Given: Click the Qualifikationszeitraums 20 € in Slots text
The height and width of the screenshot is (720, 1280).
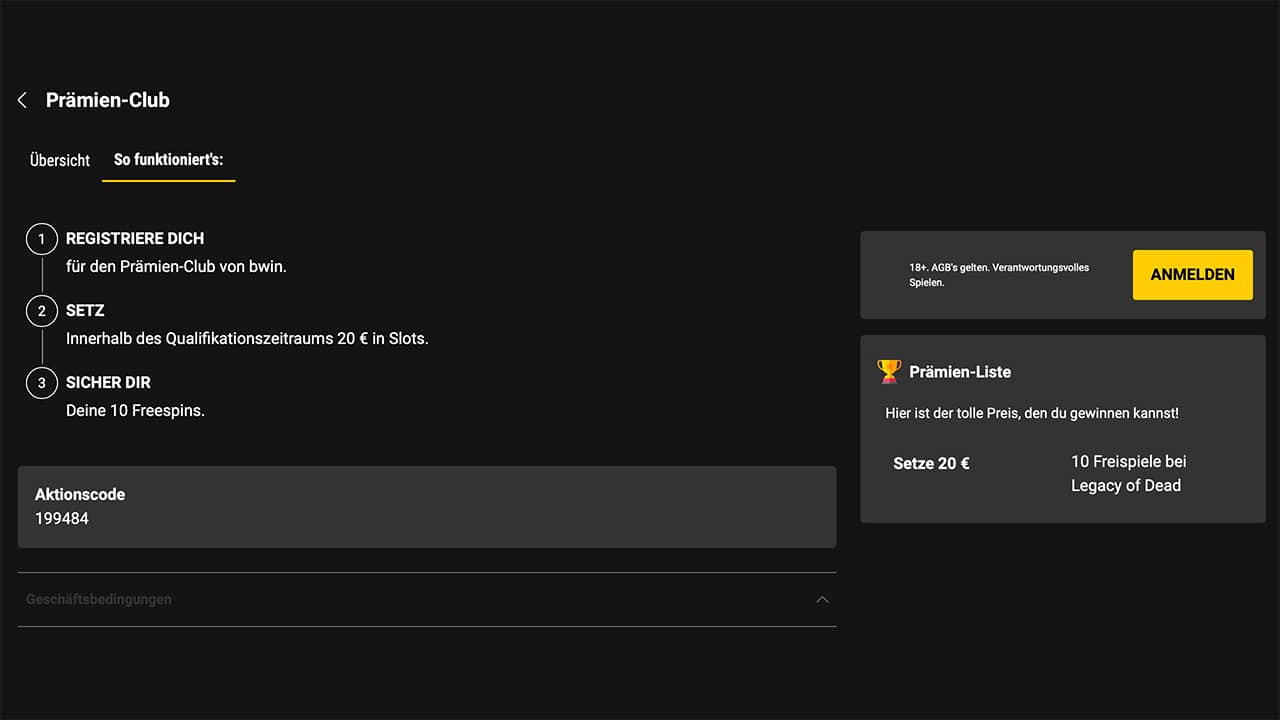Looking at the screenshot, I should [247, 339].
